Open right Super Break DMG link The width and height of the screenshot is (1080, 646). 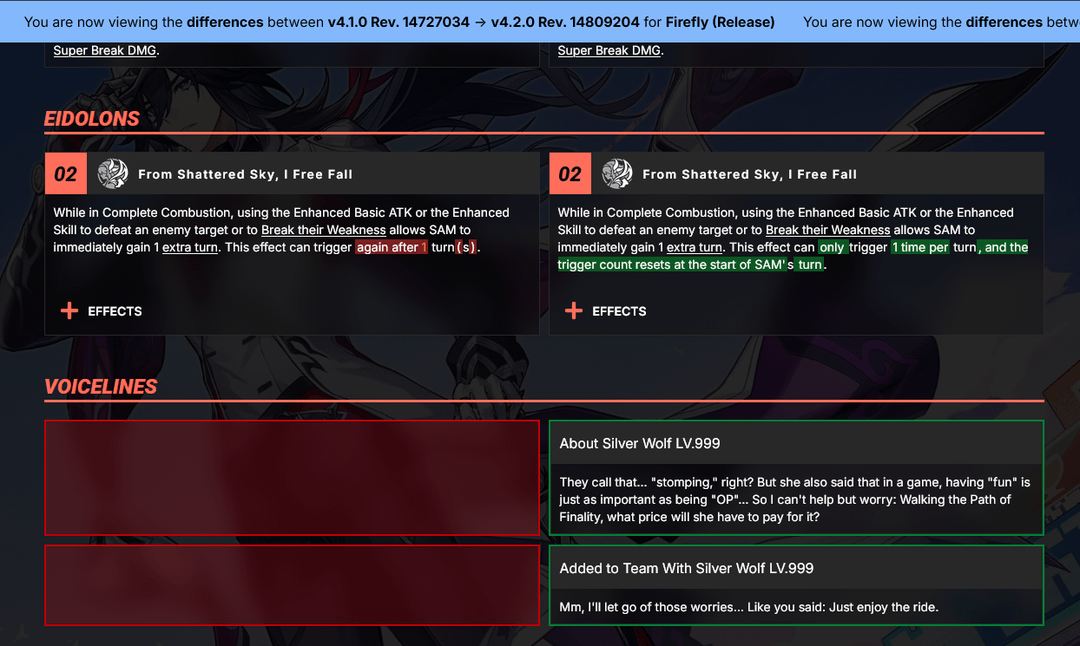pos(609,50)
